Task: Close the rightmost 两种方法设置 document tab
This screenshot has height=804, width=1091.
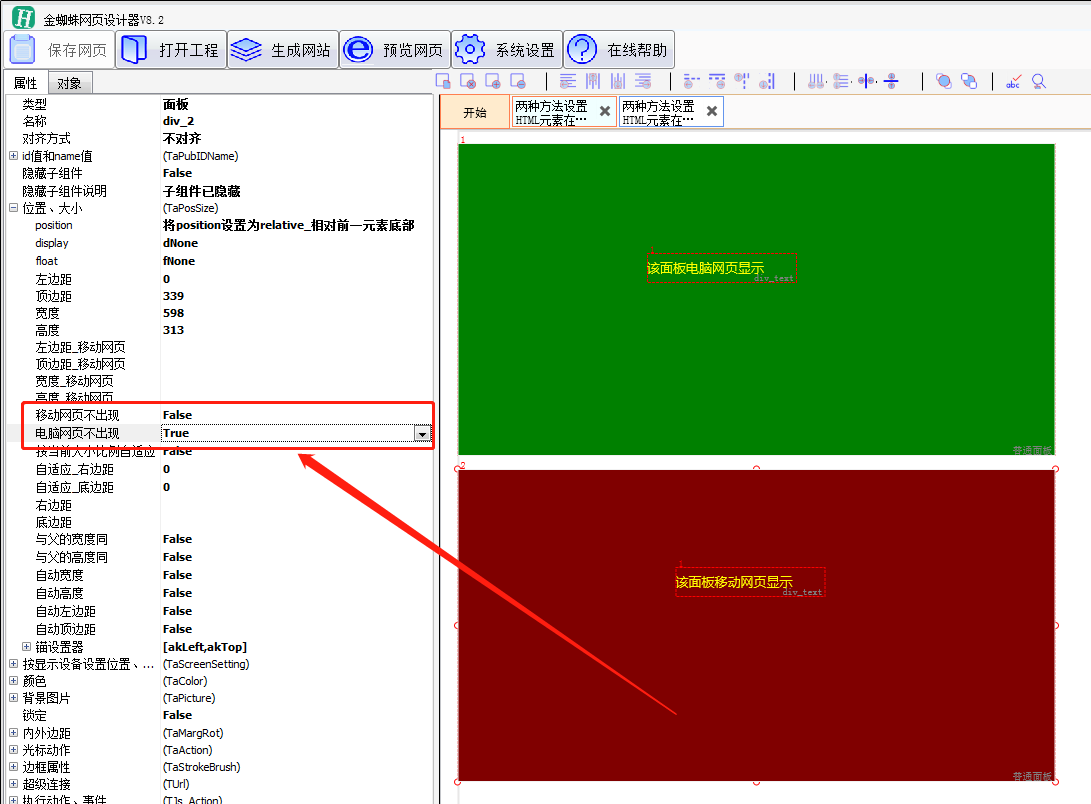Action: click(712, 111)
